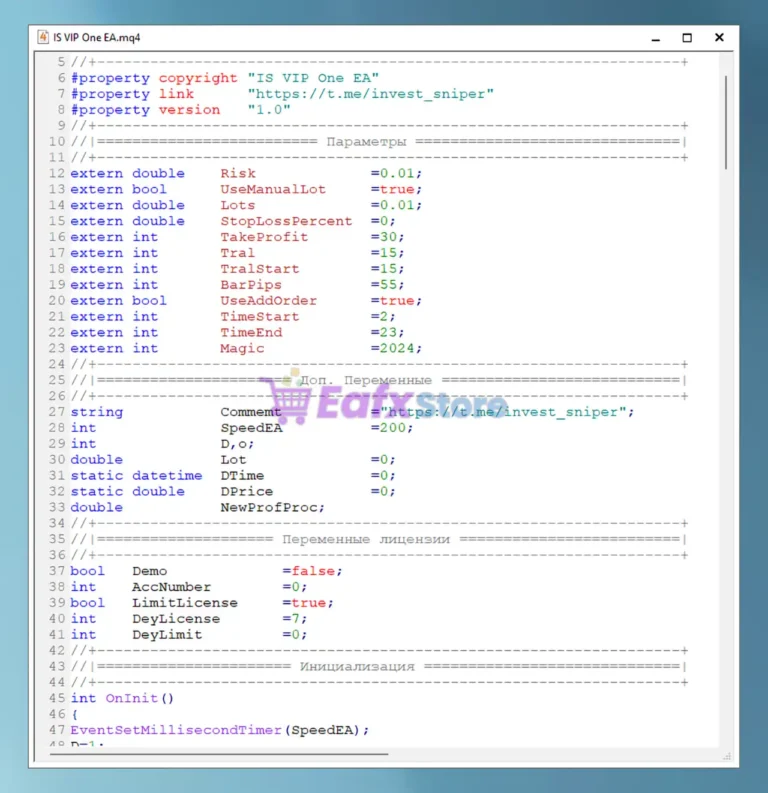Click the version value "1.0"
Screen dimensions: 768x793
point(269,110)
